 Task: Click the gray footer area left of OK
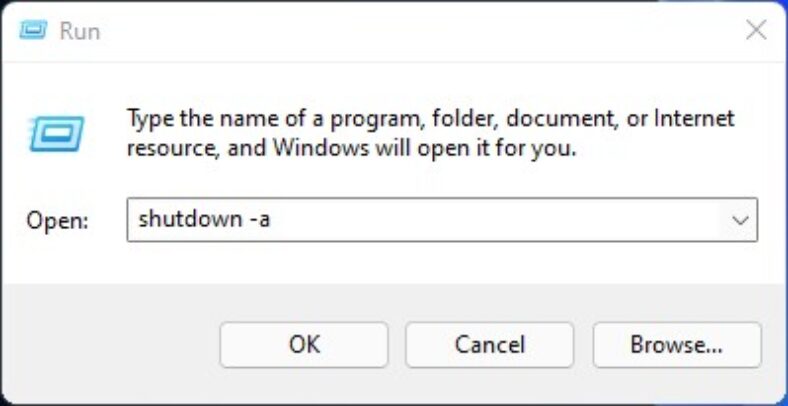(111, 345)
